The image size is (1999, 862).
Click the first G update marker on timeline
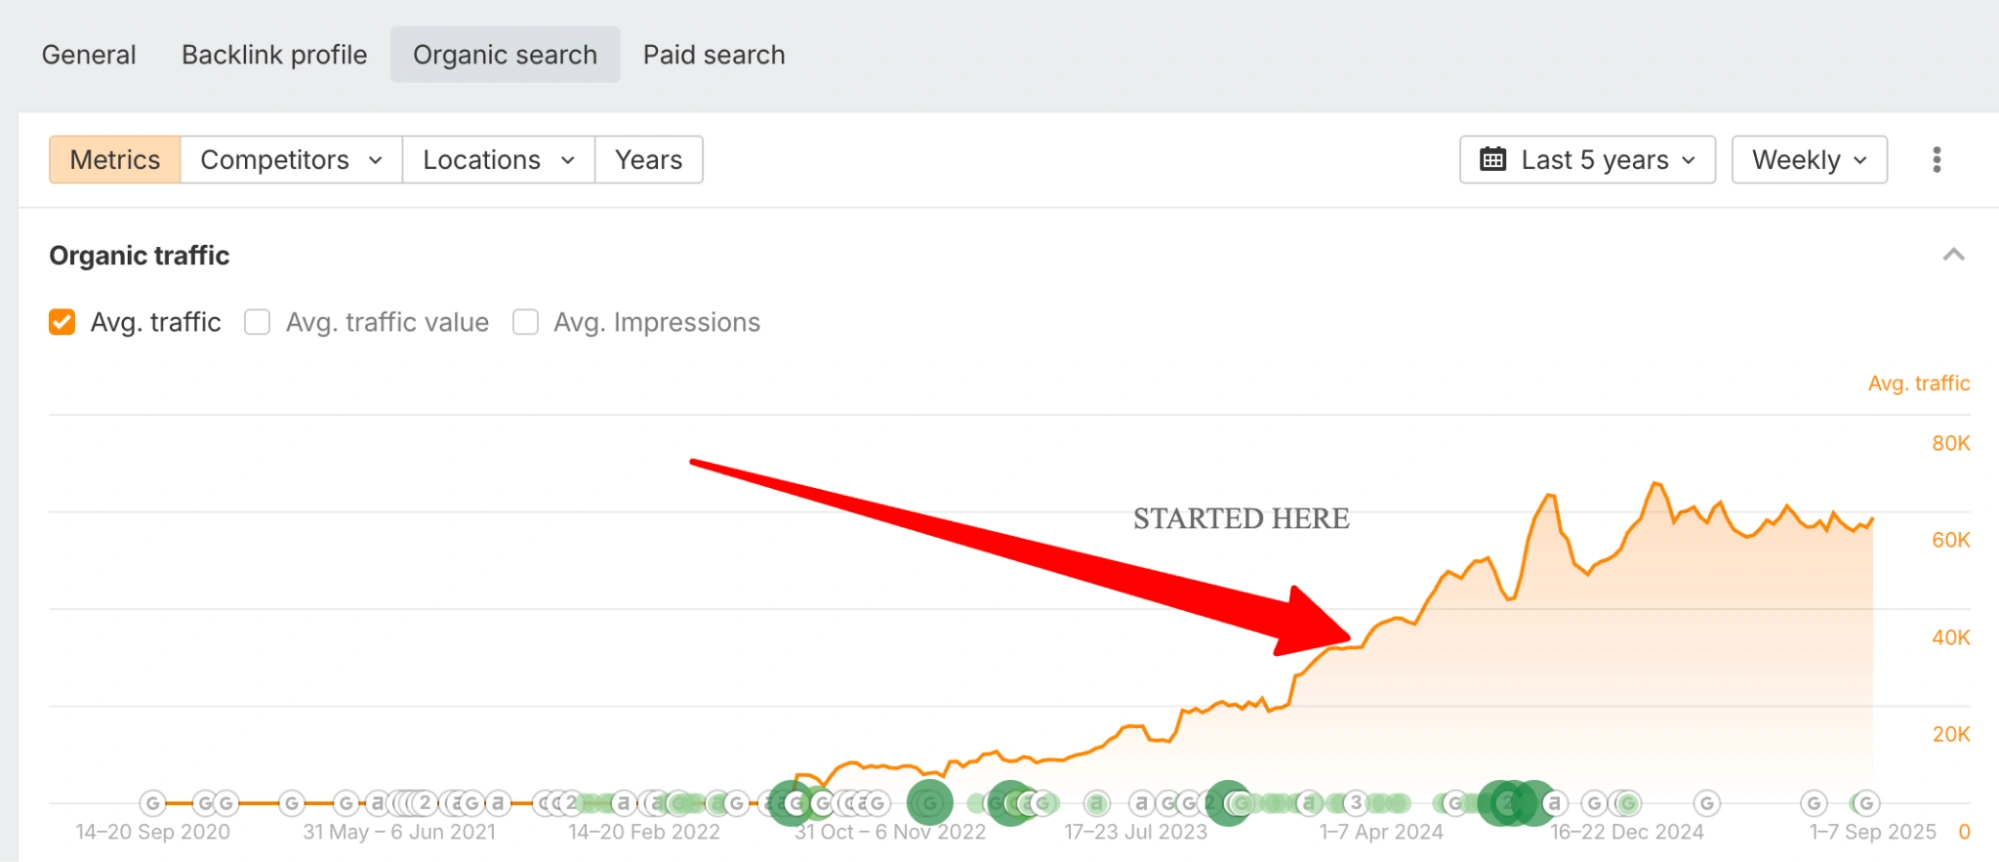(x=152, y=802)
